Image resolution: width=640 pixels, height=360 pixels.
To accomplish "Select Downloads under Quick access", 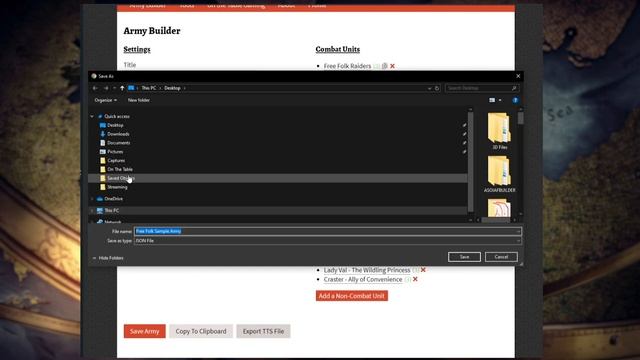I will (118, 134).
